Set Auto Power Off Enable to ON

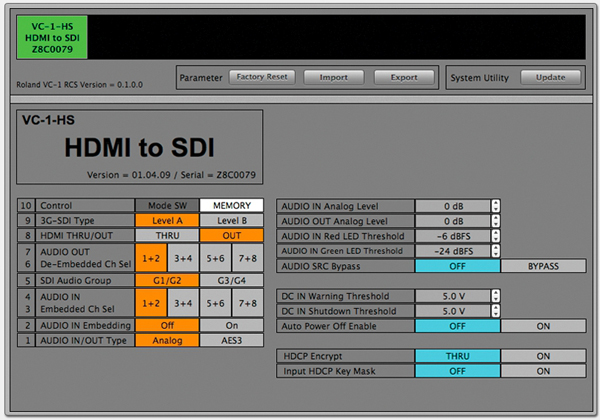click(x=543, y=326)
